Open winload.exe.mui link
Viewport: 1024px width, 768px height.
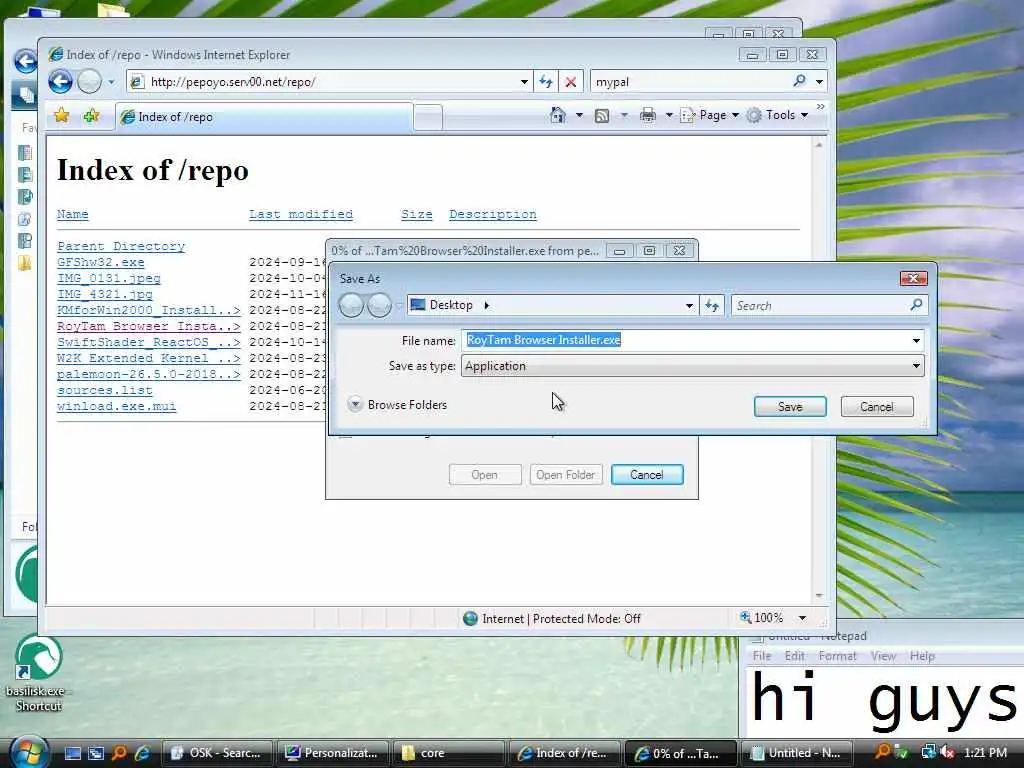click(x=116, y=406)
